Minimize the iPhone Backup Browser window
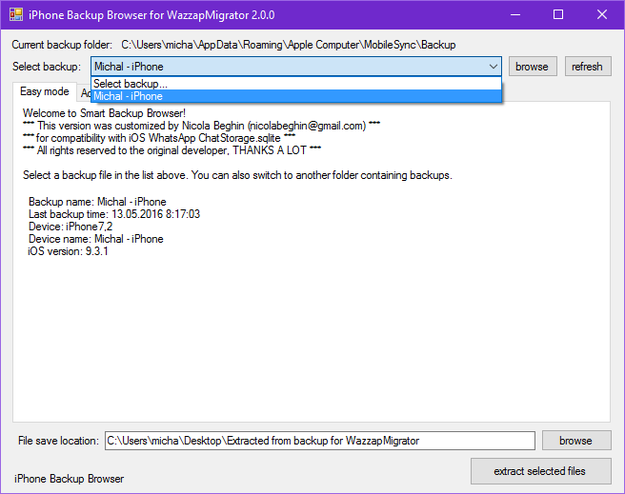The image size is (625, 494). (x=513, y=15)
